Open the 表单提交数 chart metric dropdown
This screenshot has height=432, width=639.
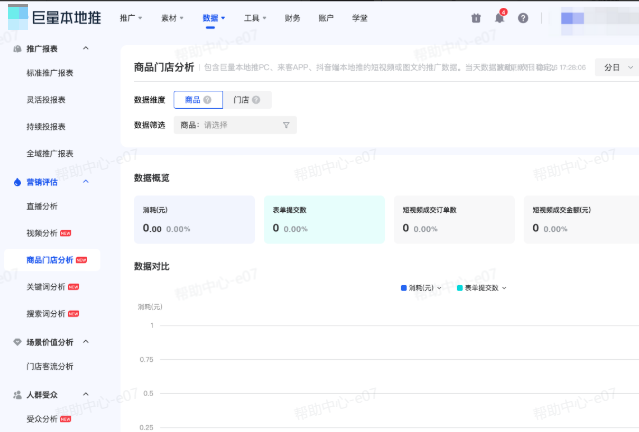click(x=482, y=288)
